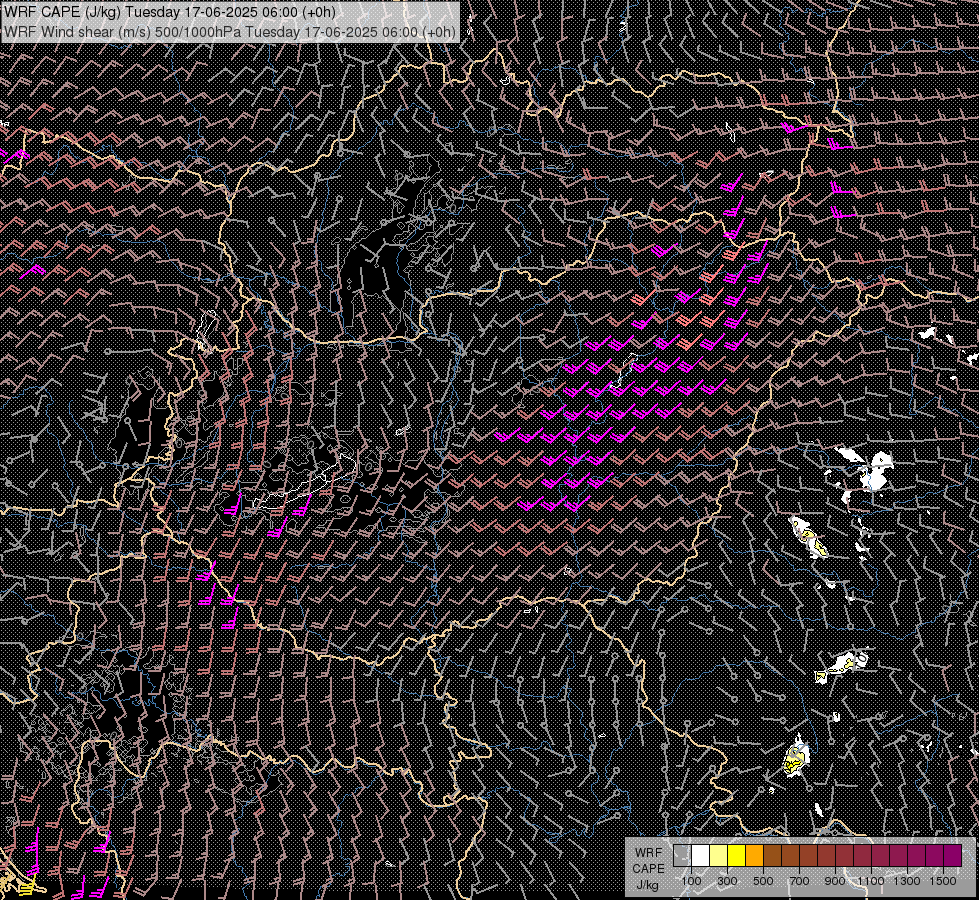Click the orange legend swatch before 500

pos(754,856)
